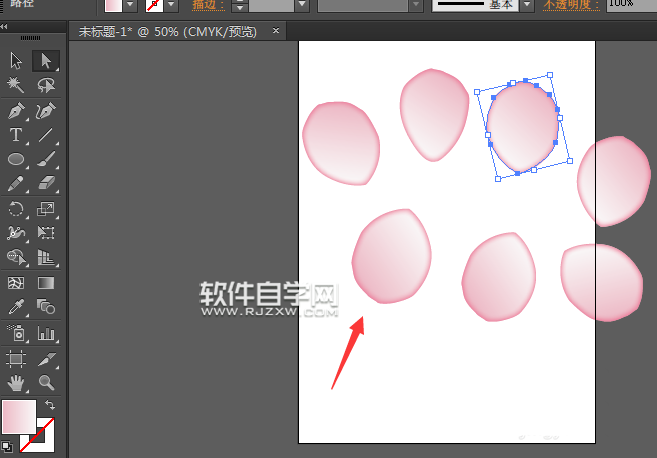Image resolution: width=657 pixels, height=458 pixels.
Task: Select the Pen tool
Action: (x=16, y=111)
